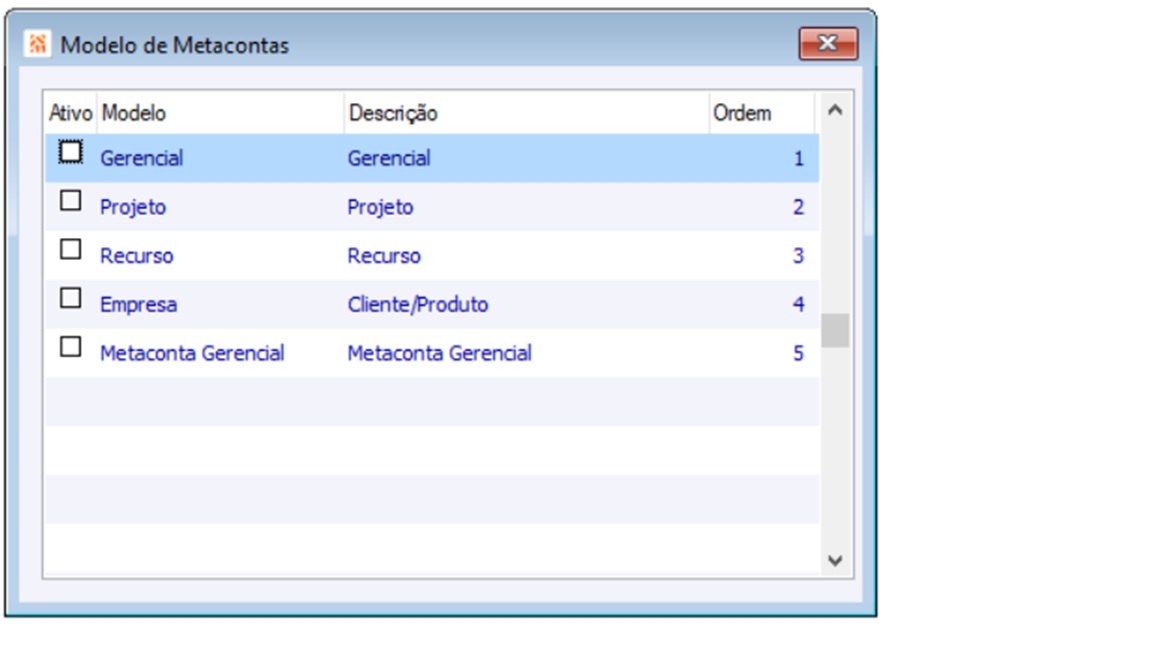Tick the Ativo checkbox for Projeto
Viewport: 1152px width, 648px height.
tap(71, 201)
